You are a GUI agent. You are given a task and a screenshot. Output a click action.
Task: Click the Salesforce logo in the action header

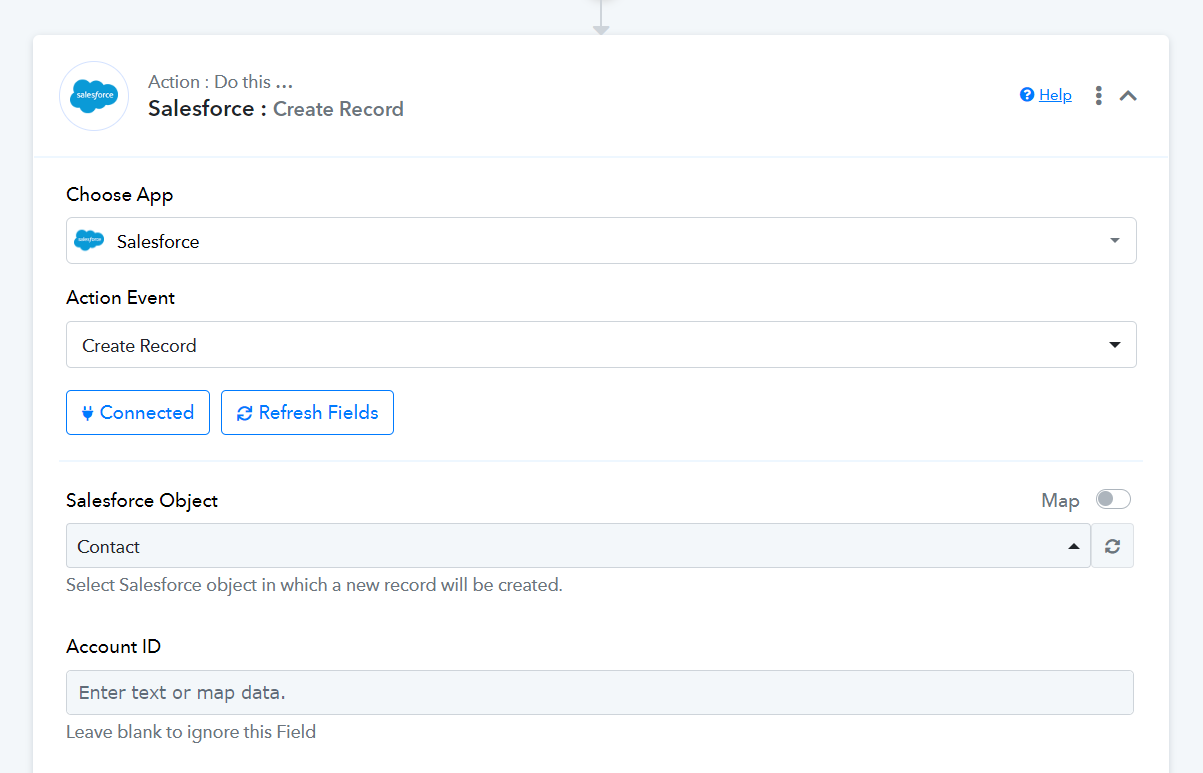click(94, 96)
